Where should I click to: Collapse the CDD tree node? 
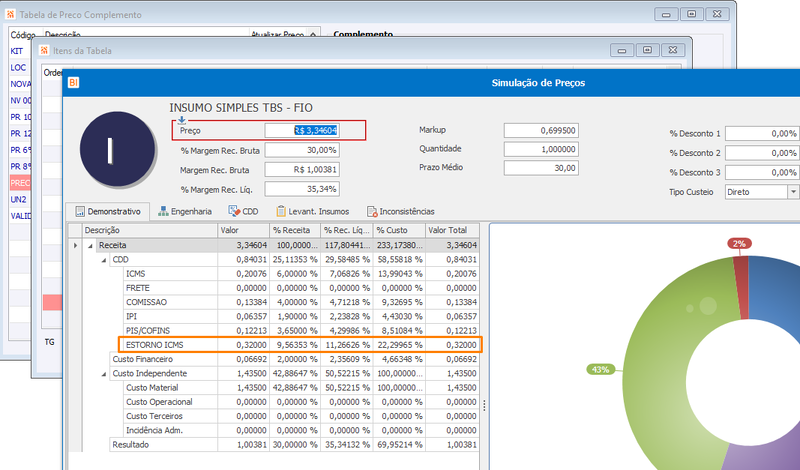104,260
